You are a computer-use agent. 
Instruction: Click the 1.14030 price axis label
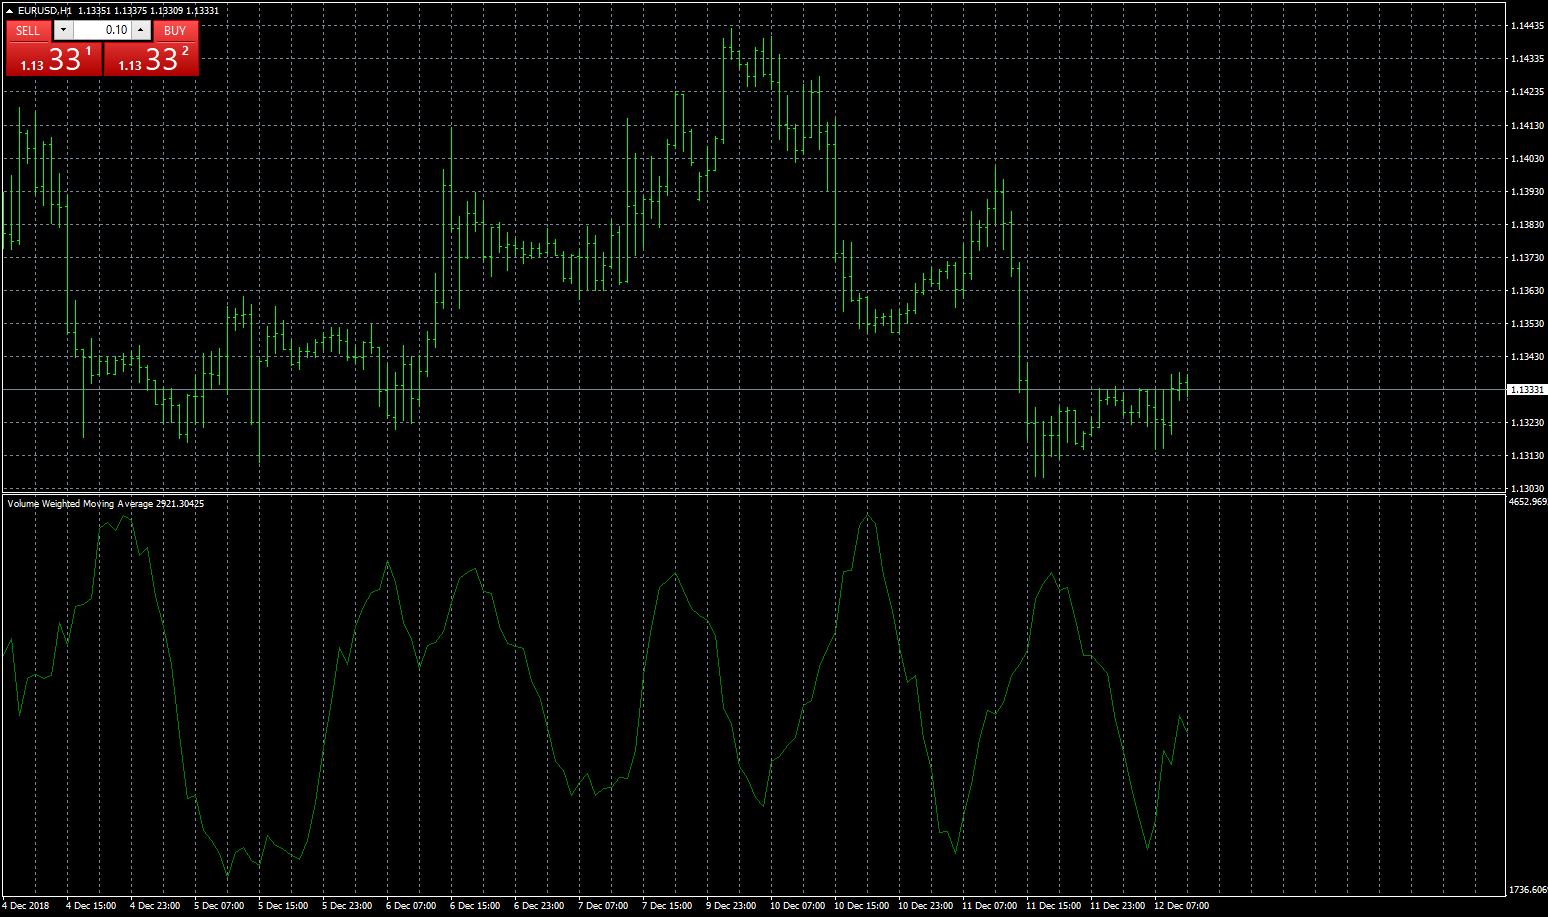pos(1527,159)
